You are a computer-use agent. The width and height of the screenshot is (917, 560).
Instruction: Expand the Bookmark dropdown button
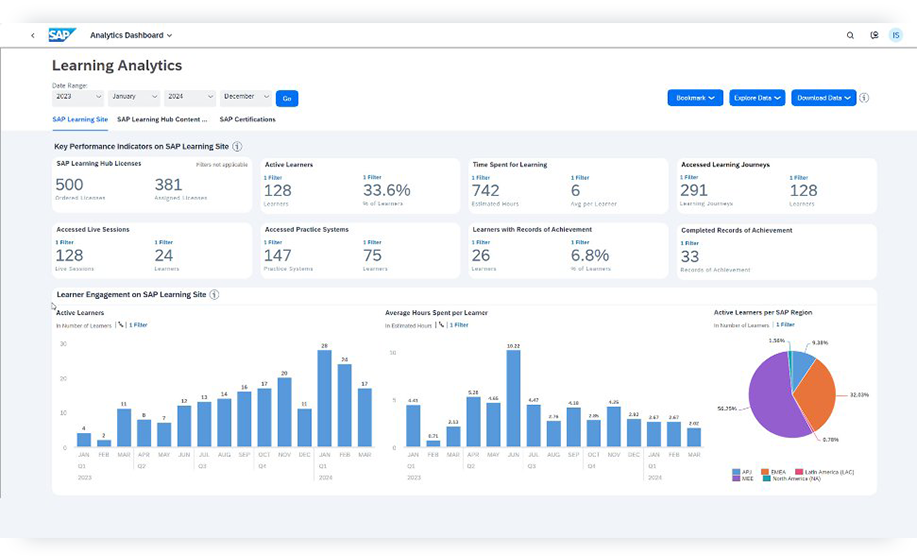click(695, 98)
